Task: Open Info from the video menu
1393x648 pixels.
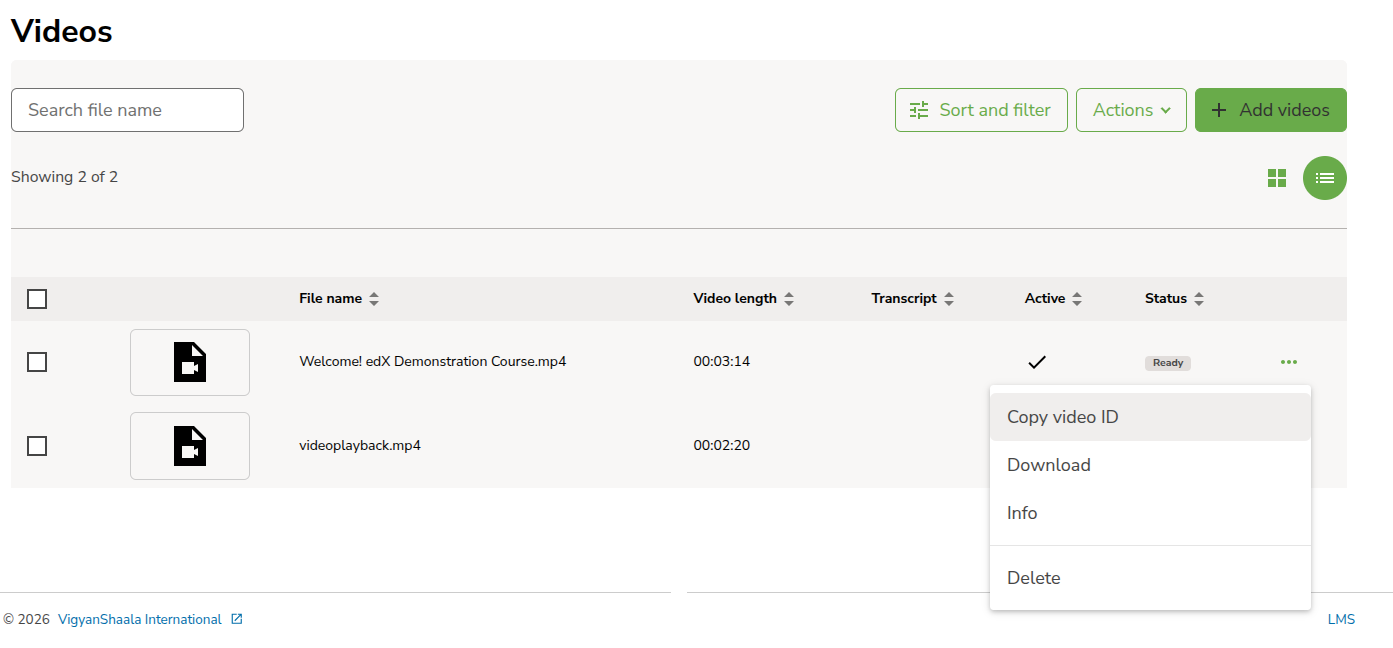Action: click(x=1150, y=513)
